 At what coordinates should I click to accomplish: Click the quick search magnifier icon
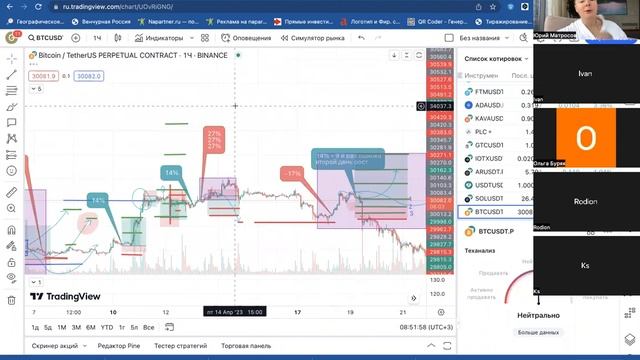524,38
